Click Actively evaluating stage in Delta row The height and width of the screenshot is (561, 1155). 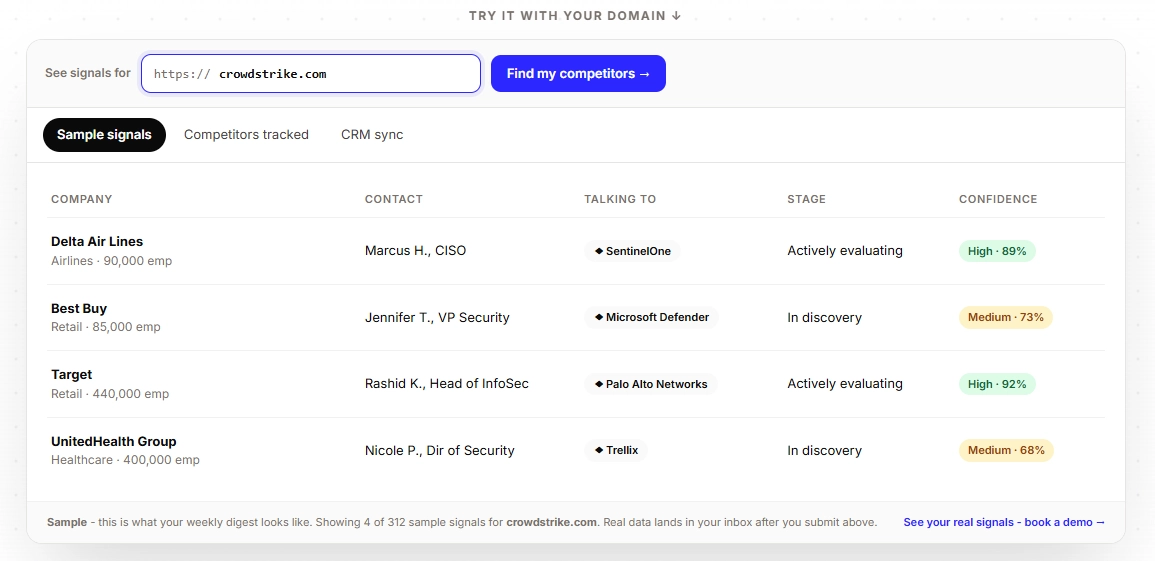[x=845, y=251]
